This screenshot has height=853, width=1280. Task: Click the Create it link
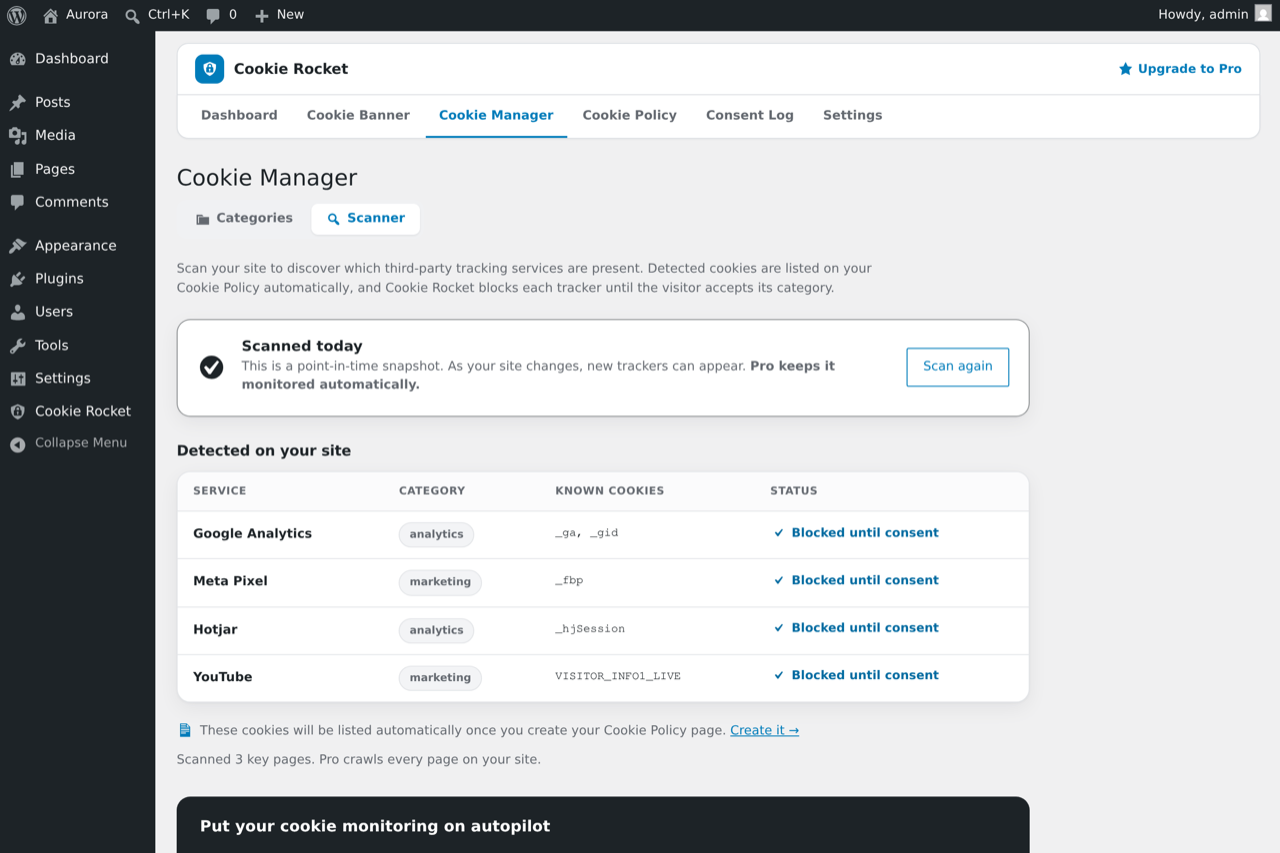[x=765, y=730]
